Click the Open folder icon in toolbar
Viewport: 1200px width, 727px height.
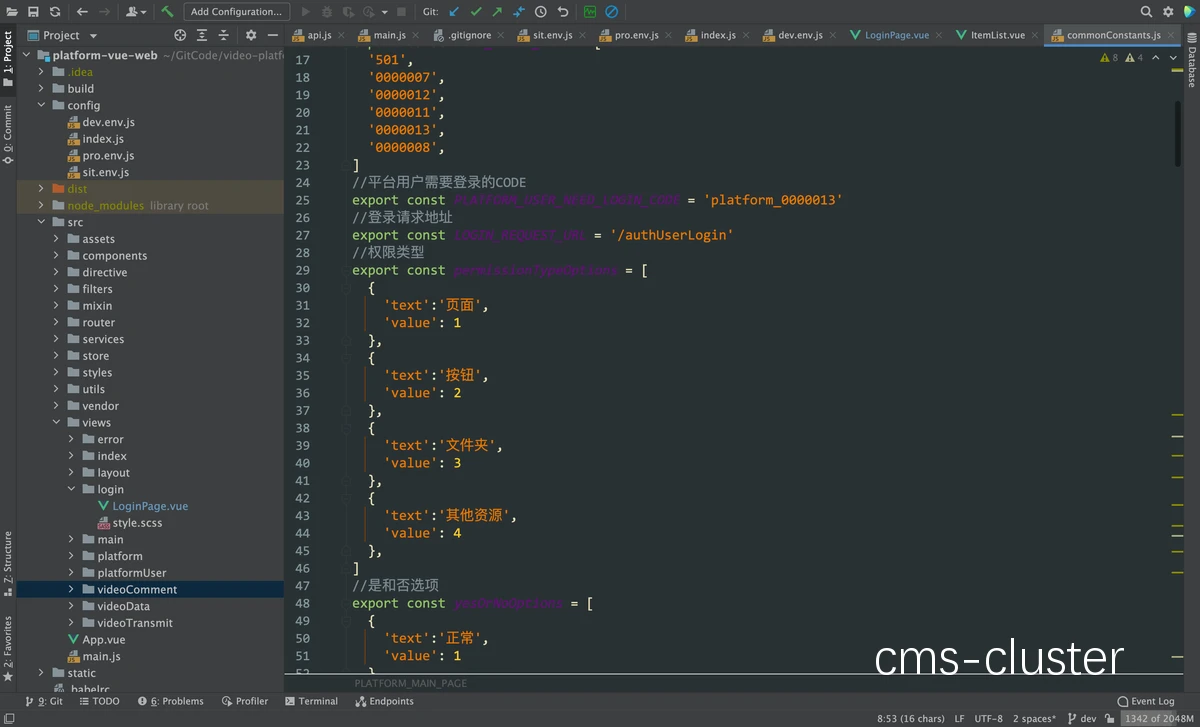(x=11, y=12)
